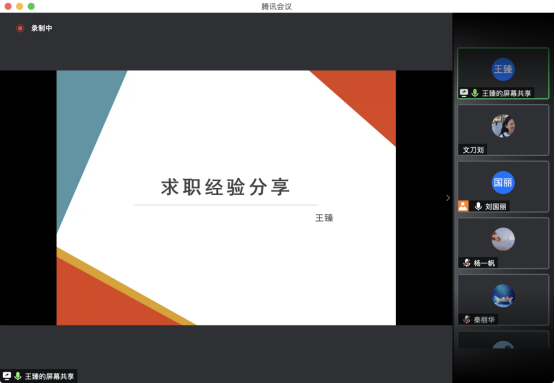Select 秦丽华's blue avatar image

[x=503, y=296]
